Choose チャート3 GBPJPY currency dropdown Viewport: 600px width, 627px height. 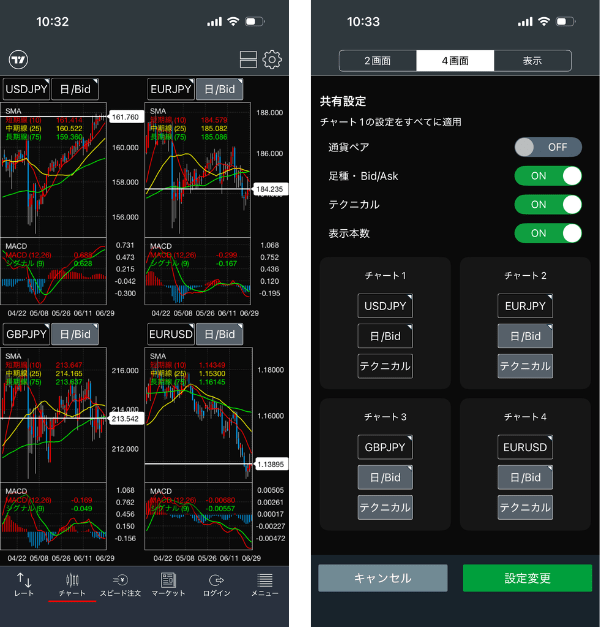pyautogui.click(x=385, y=447)
